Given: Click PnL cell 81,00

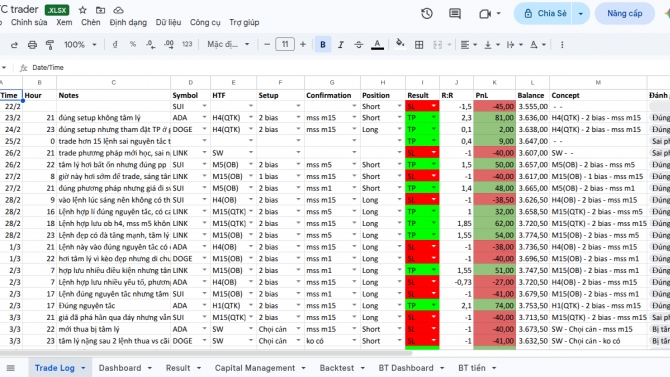Looking at the screenshot, I should (x=494, y=118).
